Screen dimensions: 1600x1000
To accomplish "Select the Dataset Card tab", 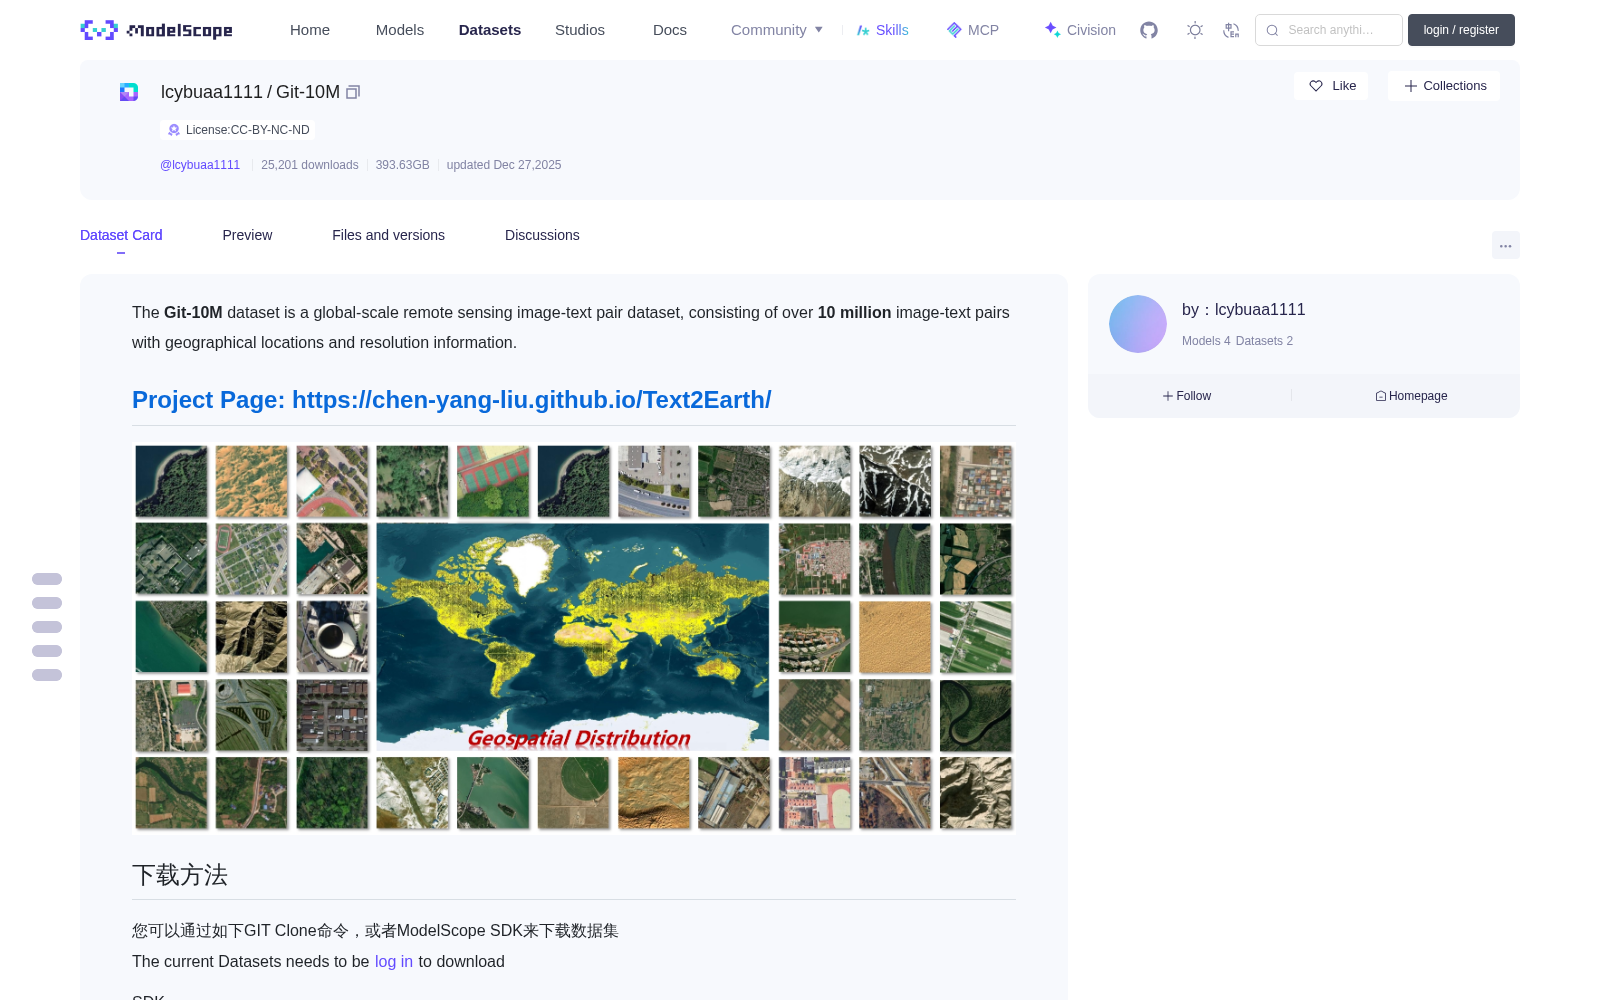I will [121, 235].
